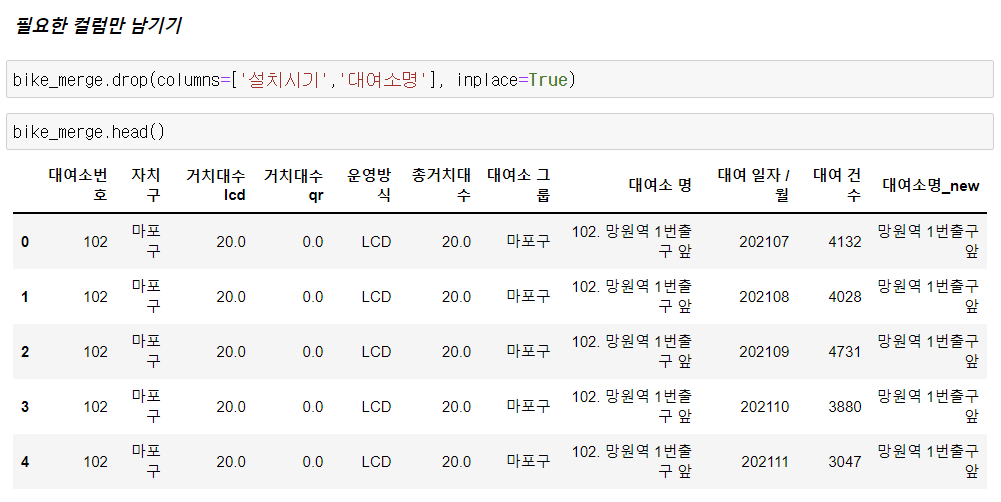The width and height of the screenshot is (1001, 502).
Task: Click rental count 4132
Action: point(845,241)
